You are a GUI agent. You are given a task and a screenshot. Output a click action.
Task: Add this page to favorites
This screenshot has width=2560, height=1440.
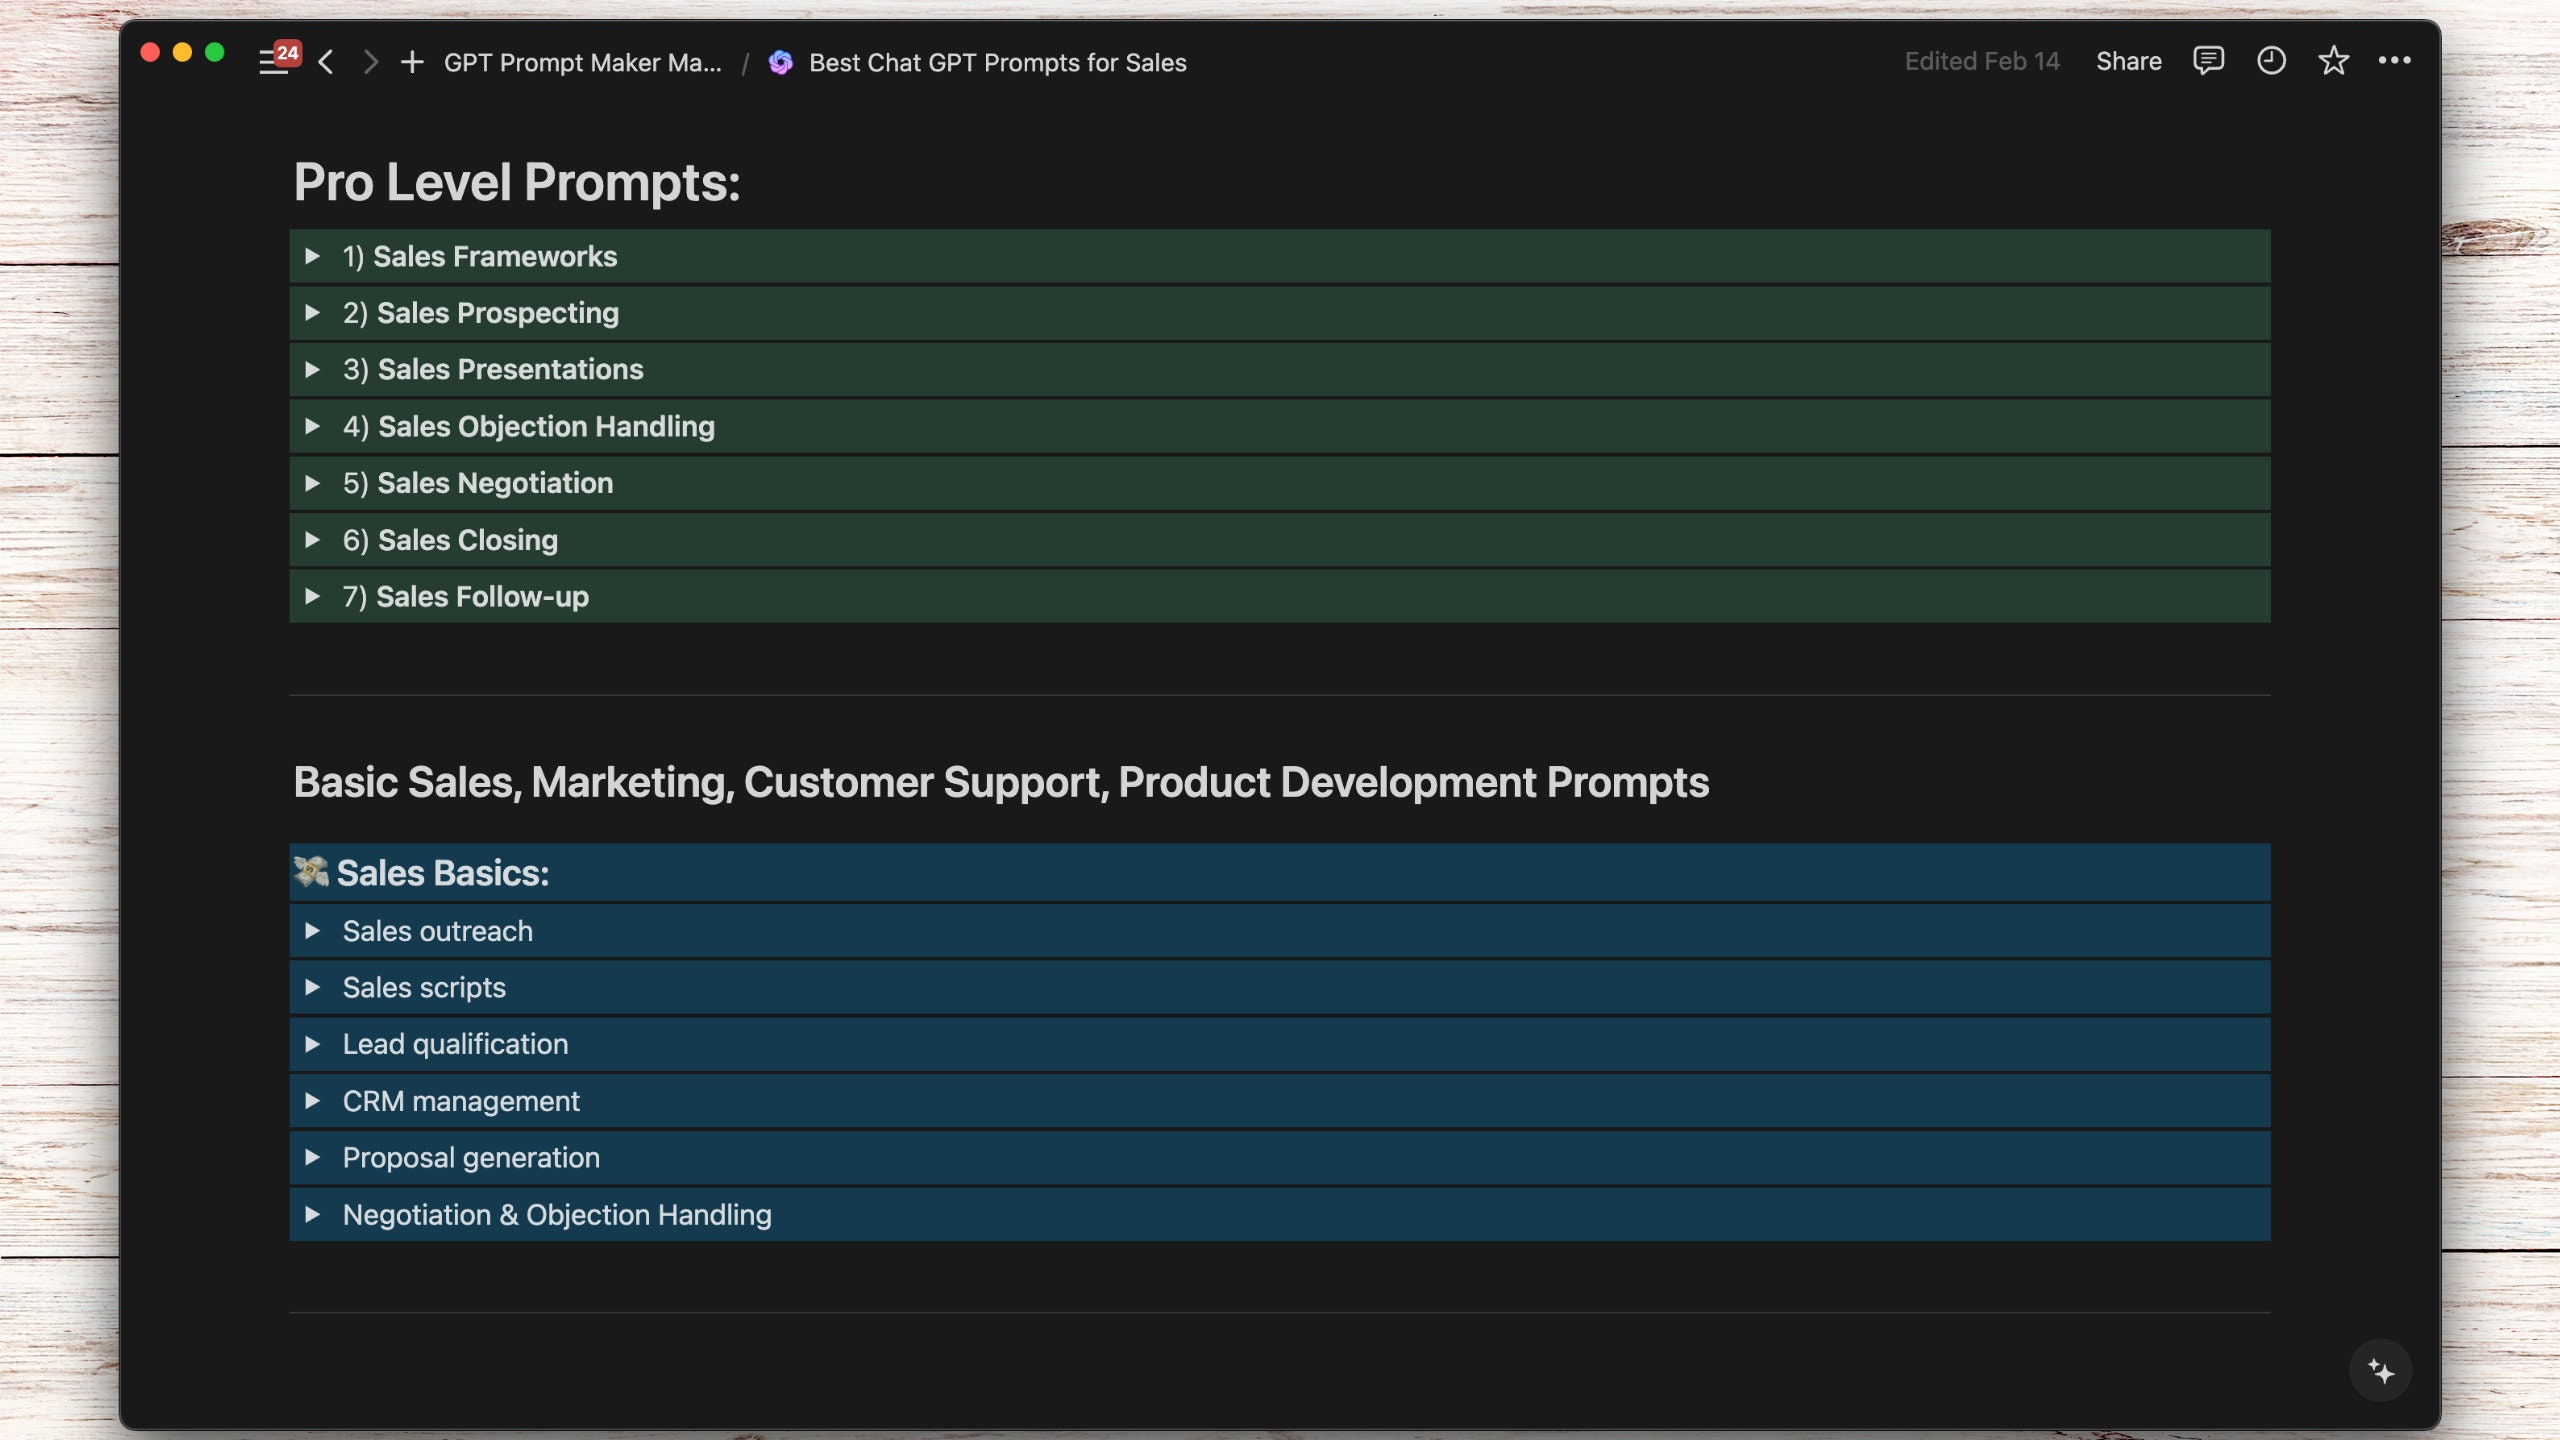click(x=2333, y=61)
